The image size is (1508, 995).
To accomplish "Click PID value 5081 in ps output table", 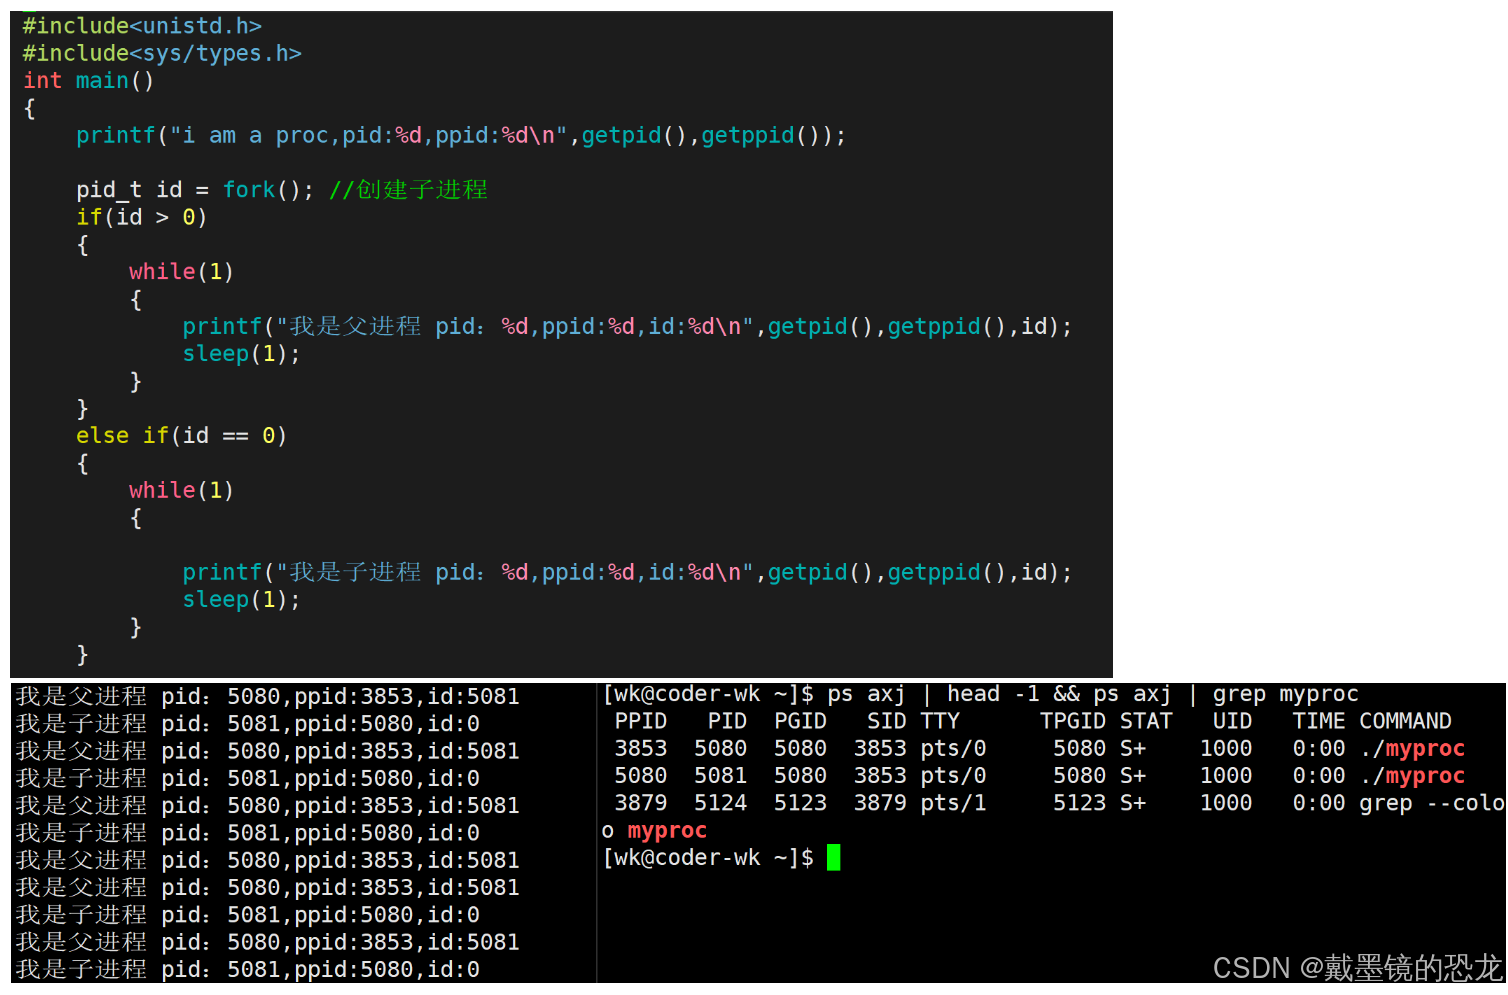I will pyautogui.click(x=721, y=776).
